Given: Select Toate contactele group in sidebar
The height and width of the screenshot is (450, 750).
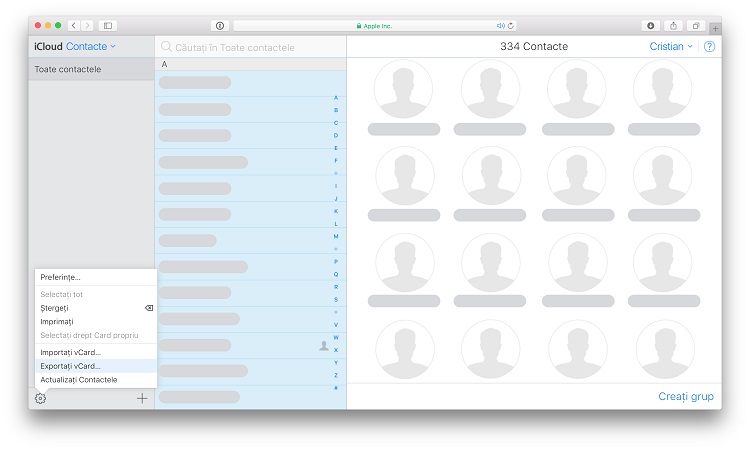Looking at the screenshot, I should (x=68, y=69).
